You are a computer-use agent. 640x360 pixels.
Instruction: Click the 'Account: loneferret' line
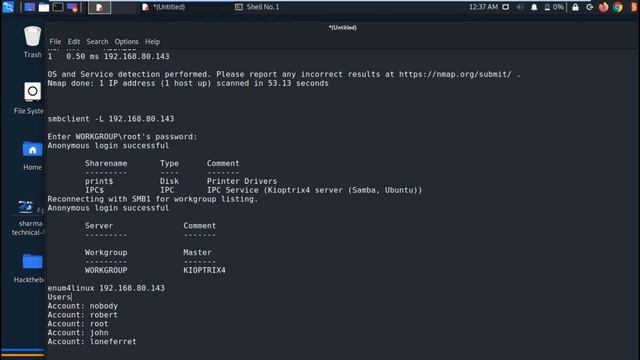[92, 342]
